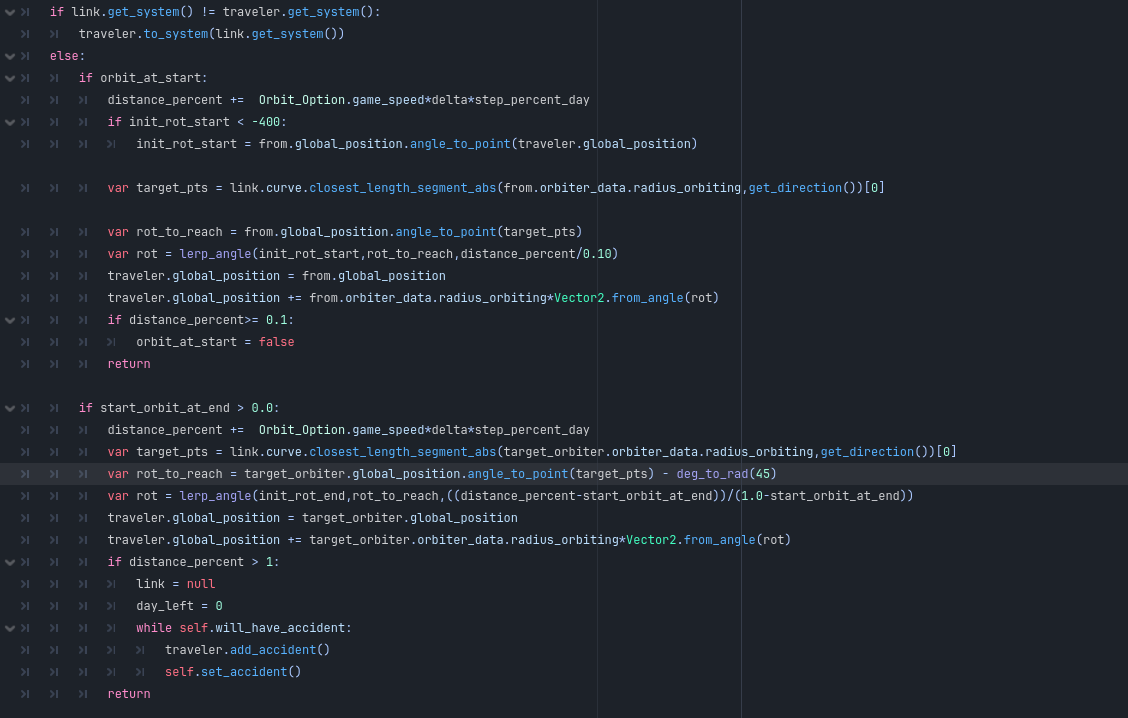Click the 'false' keyword
This screenshot has height=718, width=1128.
[276, 342]
